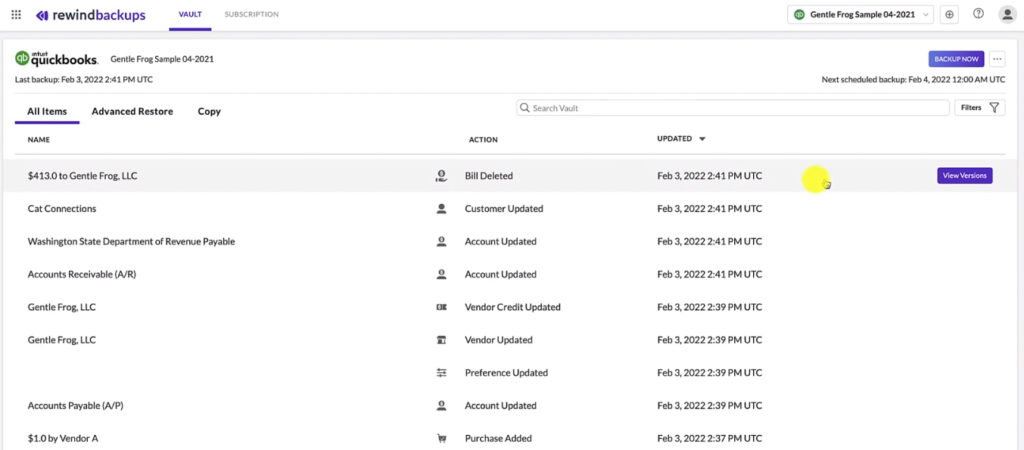Click the Name column header

click(39, 140)
